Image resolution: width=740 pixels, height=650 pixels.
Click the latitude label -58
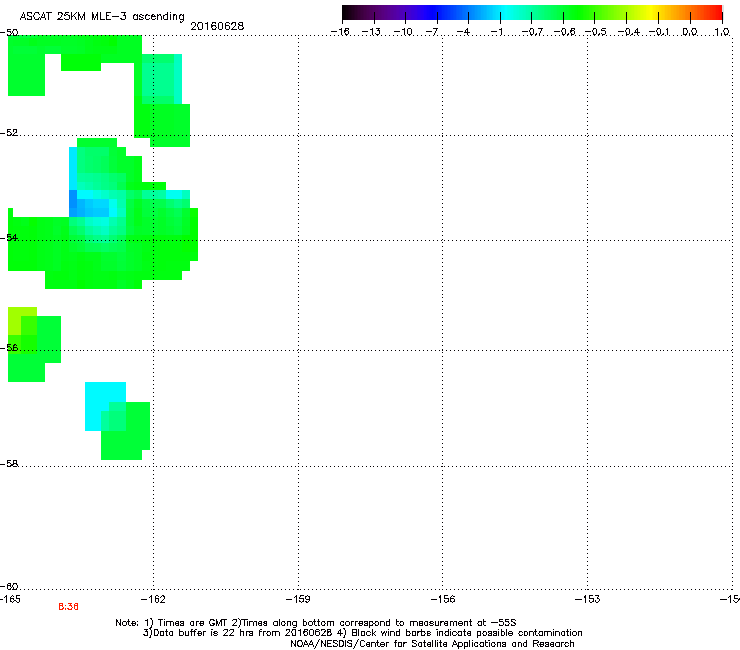pyautogui.click(x=9, y=464)
